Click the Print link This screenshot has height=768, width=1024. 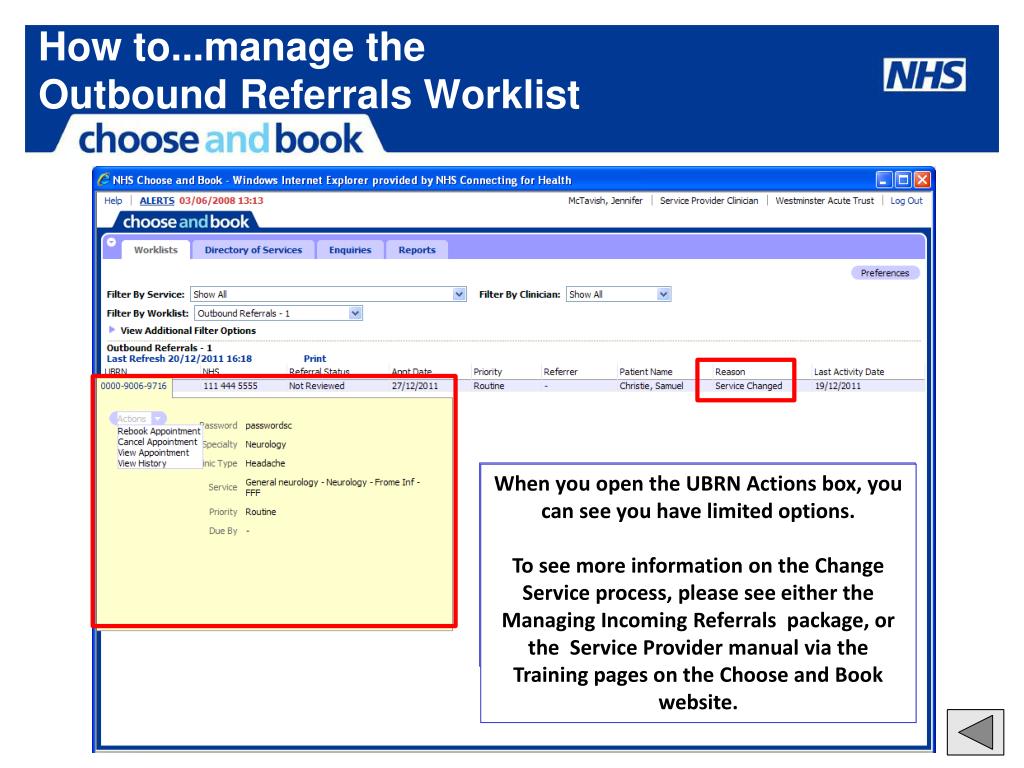tap(315, 359)
